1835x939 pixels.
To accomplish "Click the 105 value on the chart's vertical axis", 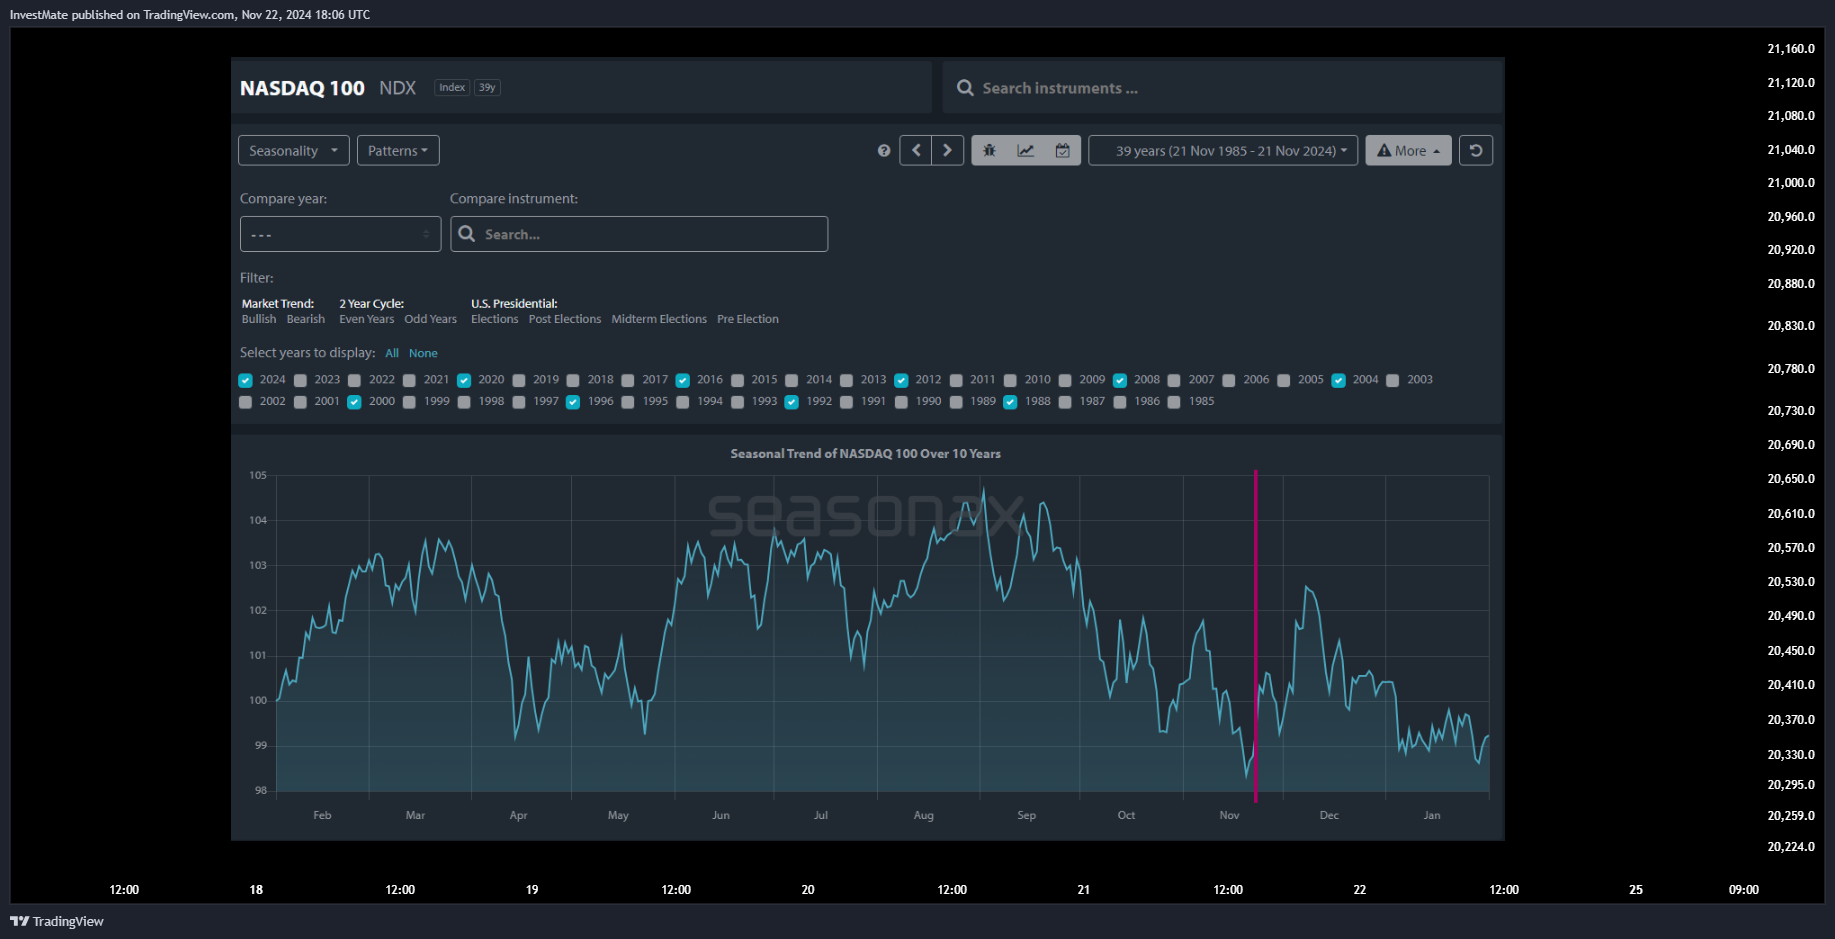I will pos(258,475).
